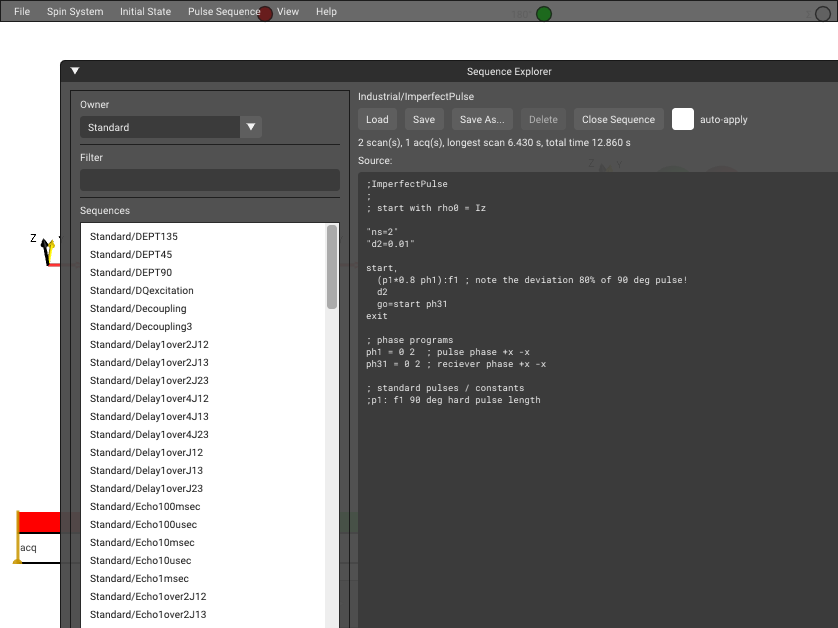Open the Pulse Sequence menu
Image resolution: width=838 pixels, height=628 pixels.
pyautogui.click(x=223, y=11)
